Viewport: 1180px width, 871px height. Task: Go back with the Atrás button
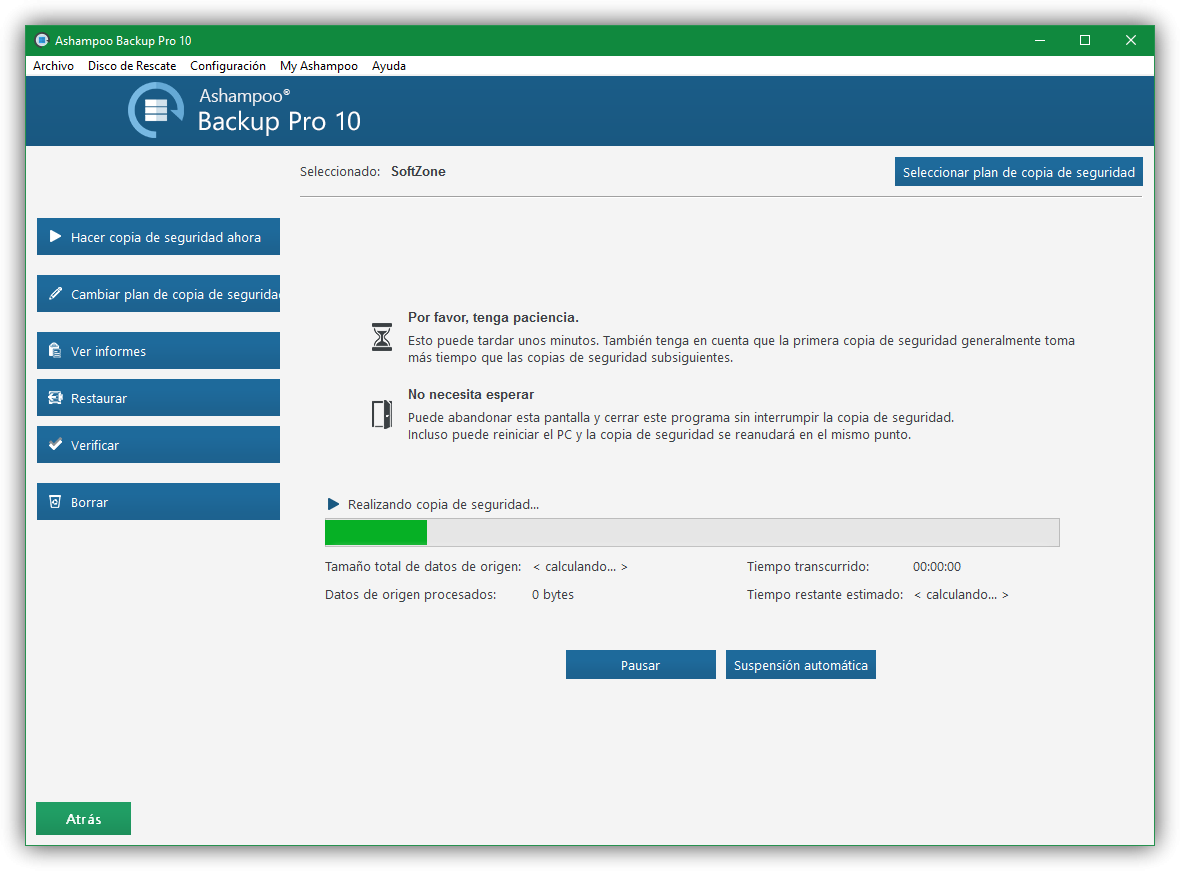pyautogui.click(x=84, y=818)
